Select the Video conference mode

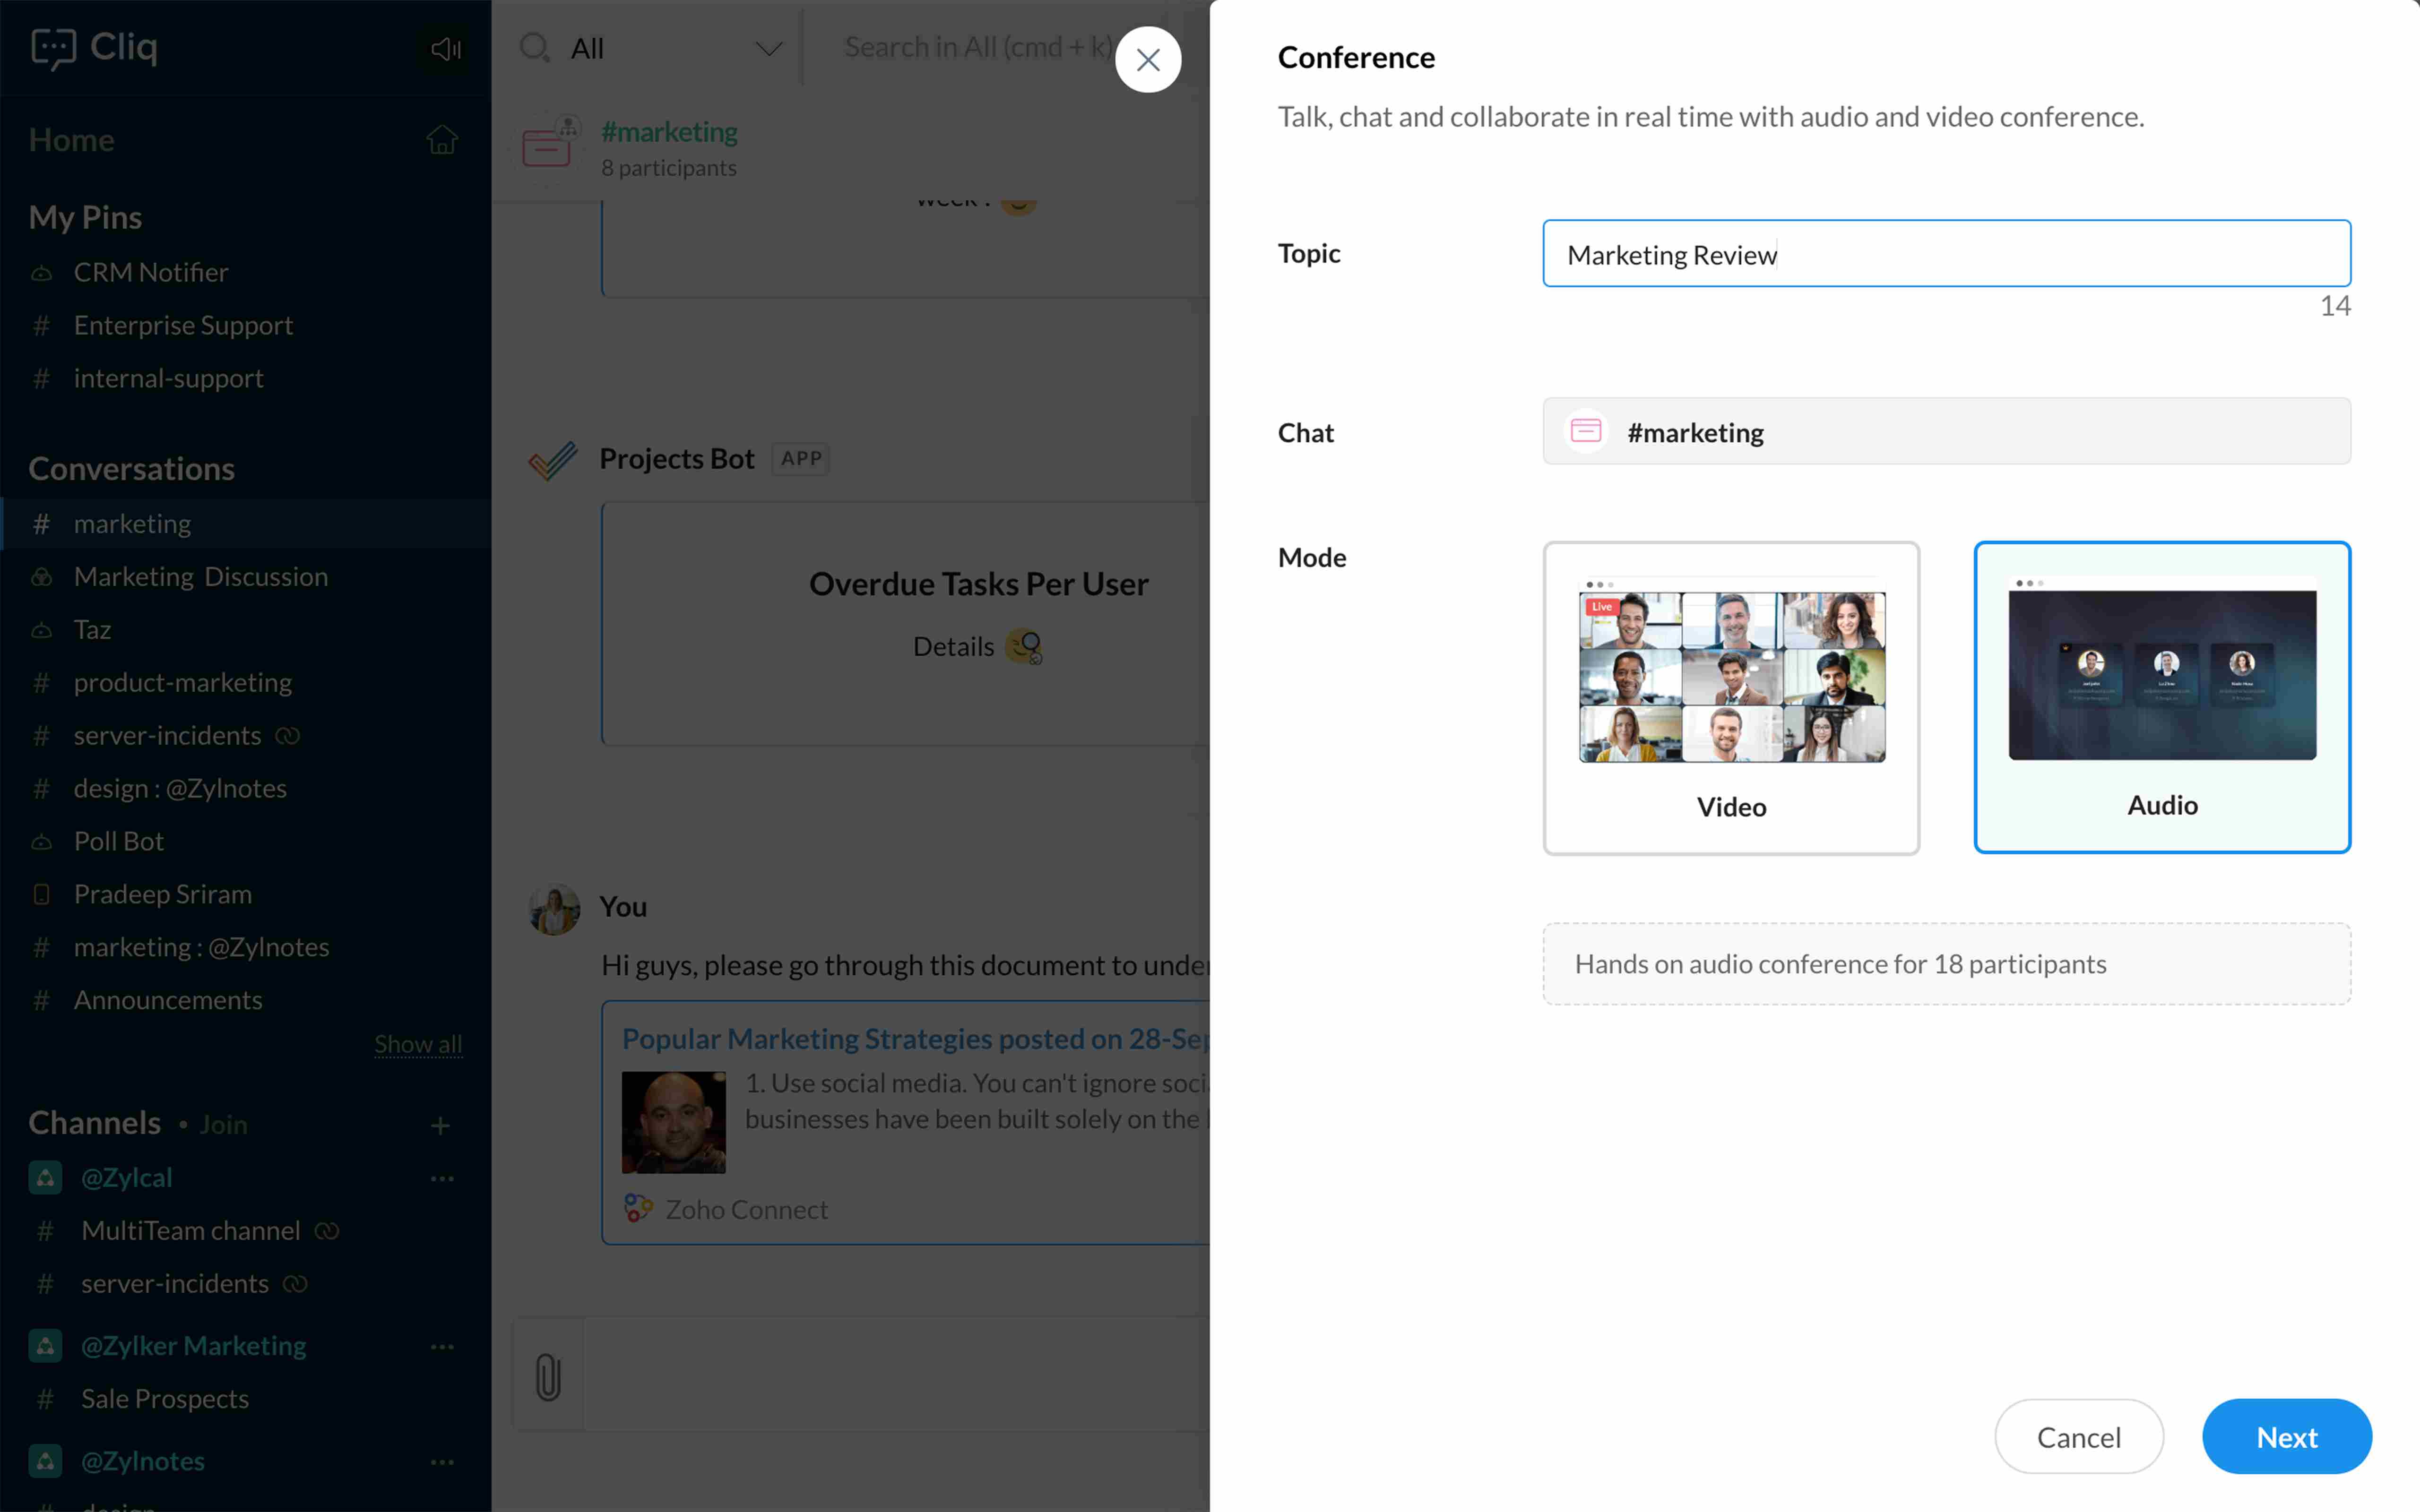click(x=1731, y=697)
